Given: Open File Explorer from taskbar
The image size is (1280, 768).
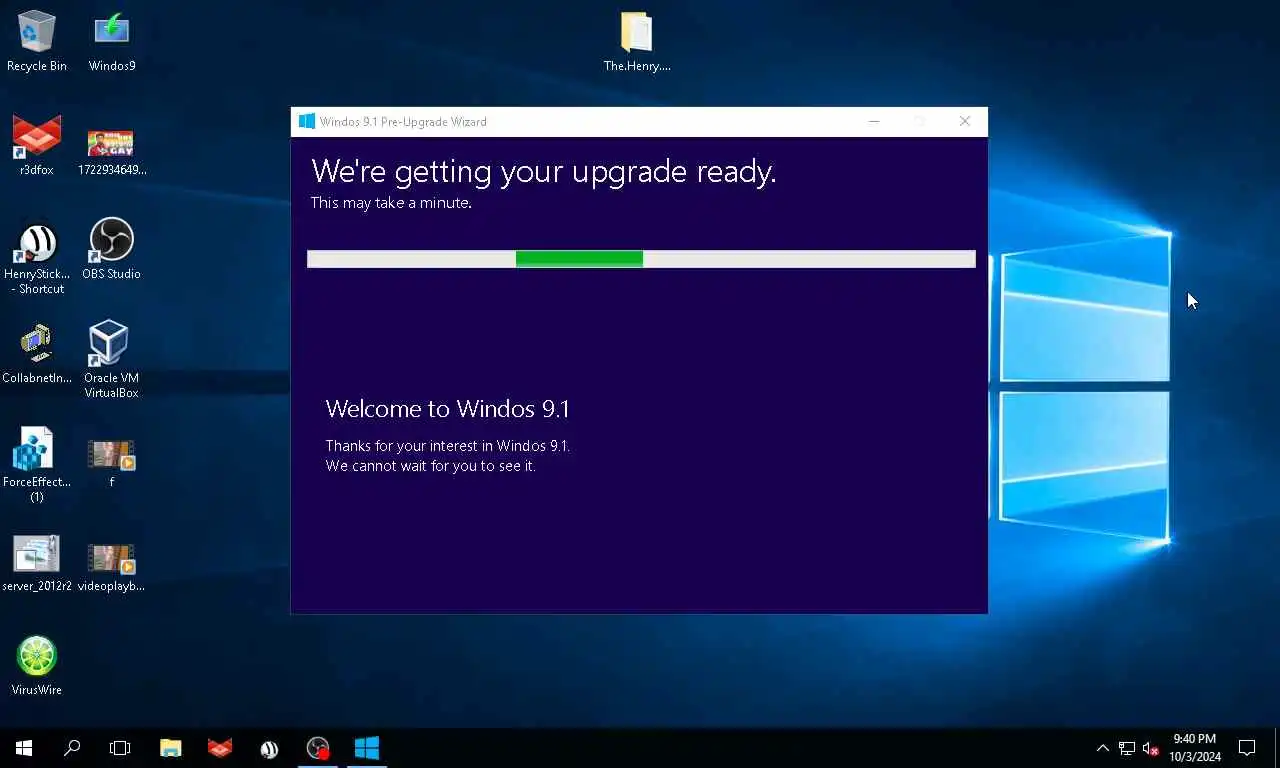Looking at the screenshot, I should (x=171, y=748).
